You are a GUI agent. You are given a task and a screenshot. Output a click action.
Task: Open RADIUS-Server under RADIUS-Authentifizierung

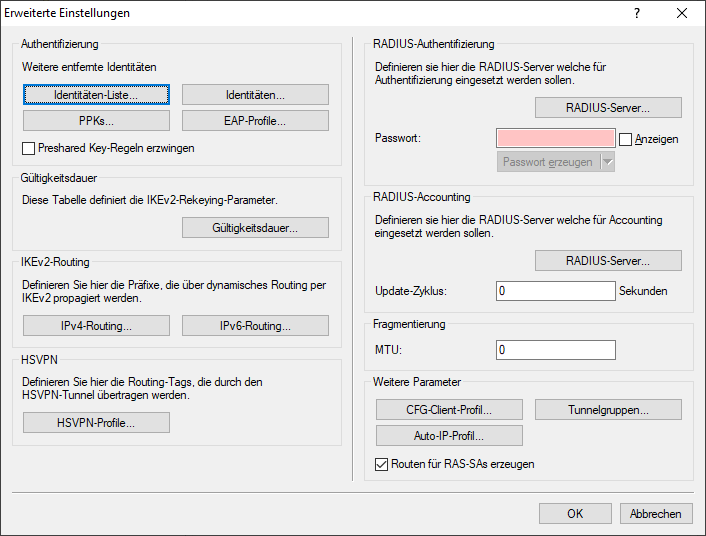(608, 107)
